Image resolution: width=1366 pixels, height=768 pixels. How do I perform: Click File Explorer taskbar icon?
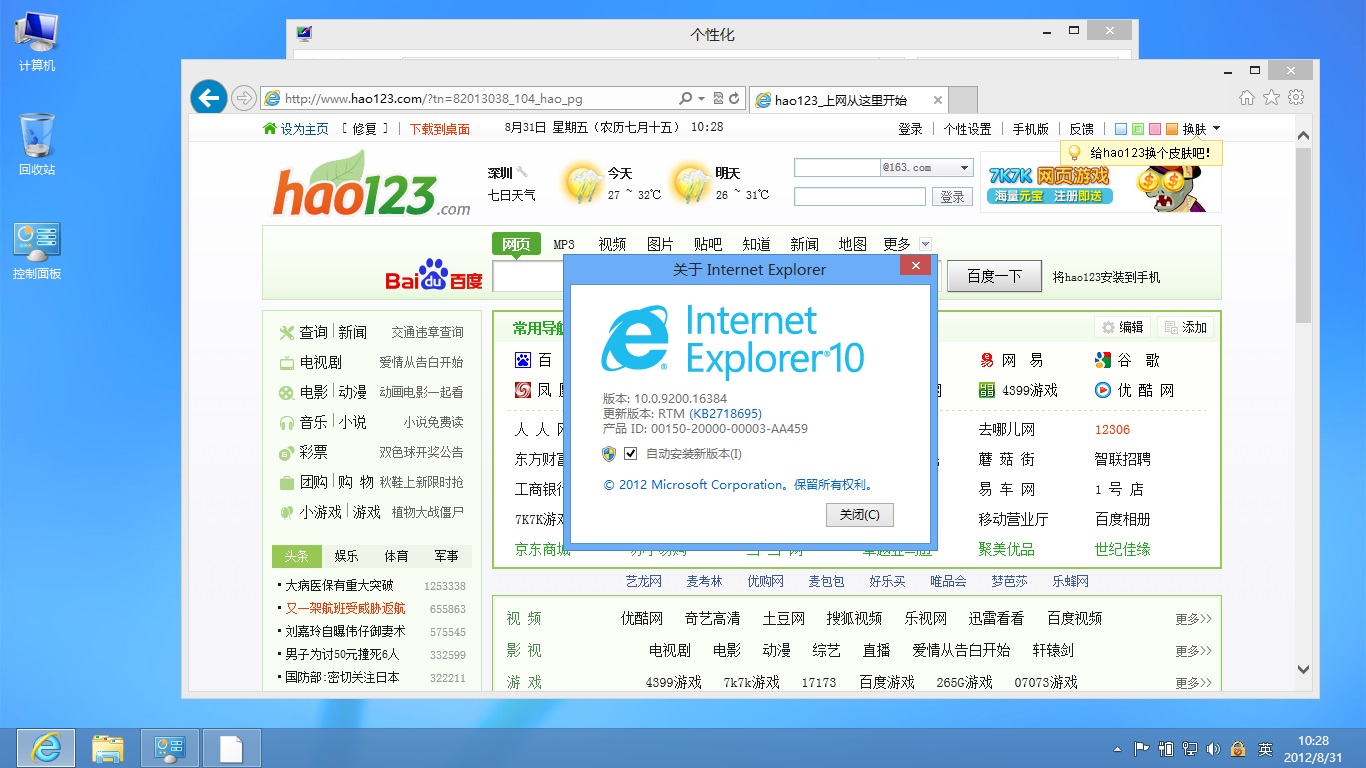point(108,748)
